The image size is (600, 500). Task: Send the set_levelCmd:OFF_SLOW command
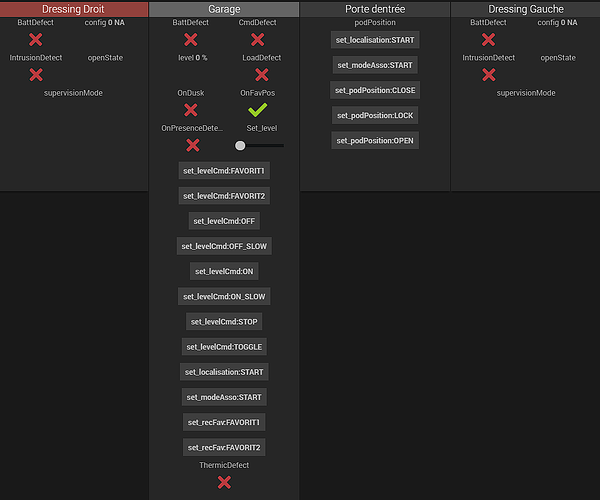point(224,246)
